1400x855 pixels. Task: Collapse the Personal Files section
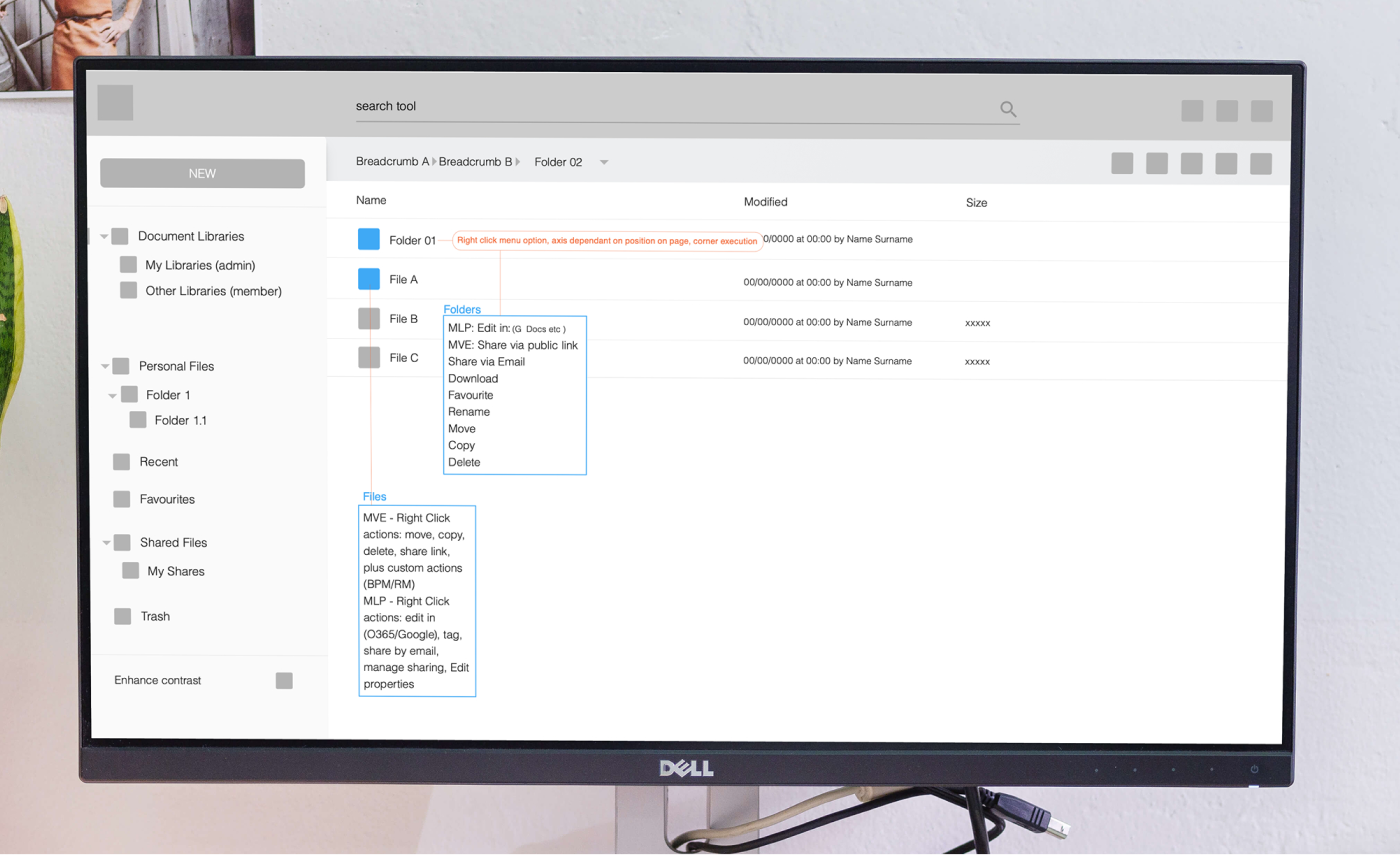coord(105,367)
